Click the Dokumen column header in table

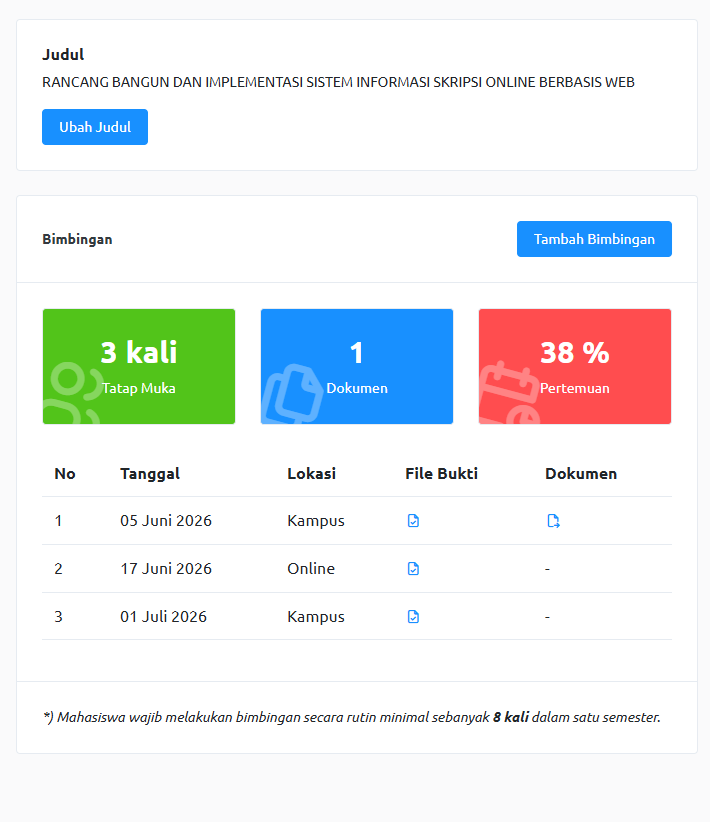click(581, 473)
